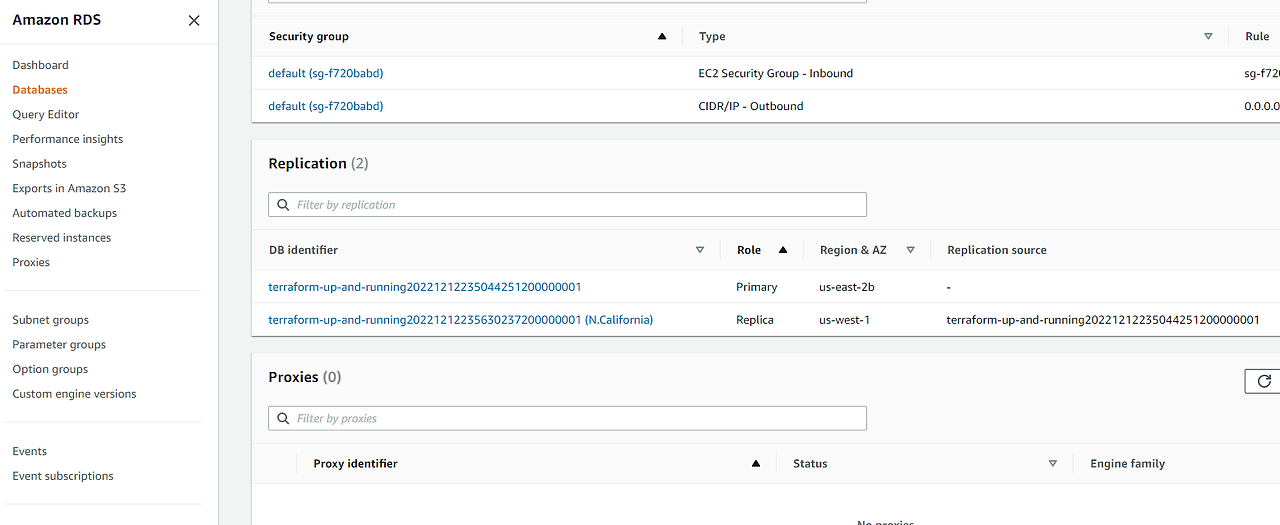Open Snapshots in sidebar
This screenshot has height=525, width=1280.
[x=40, y=164]
